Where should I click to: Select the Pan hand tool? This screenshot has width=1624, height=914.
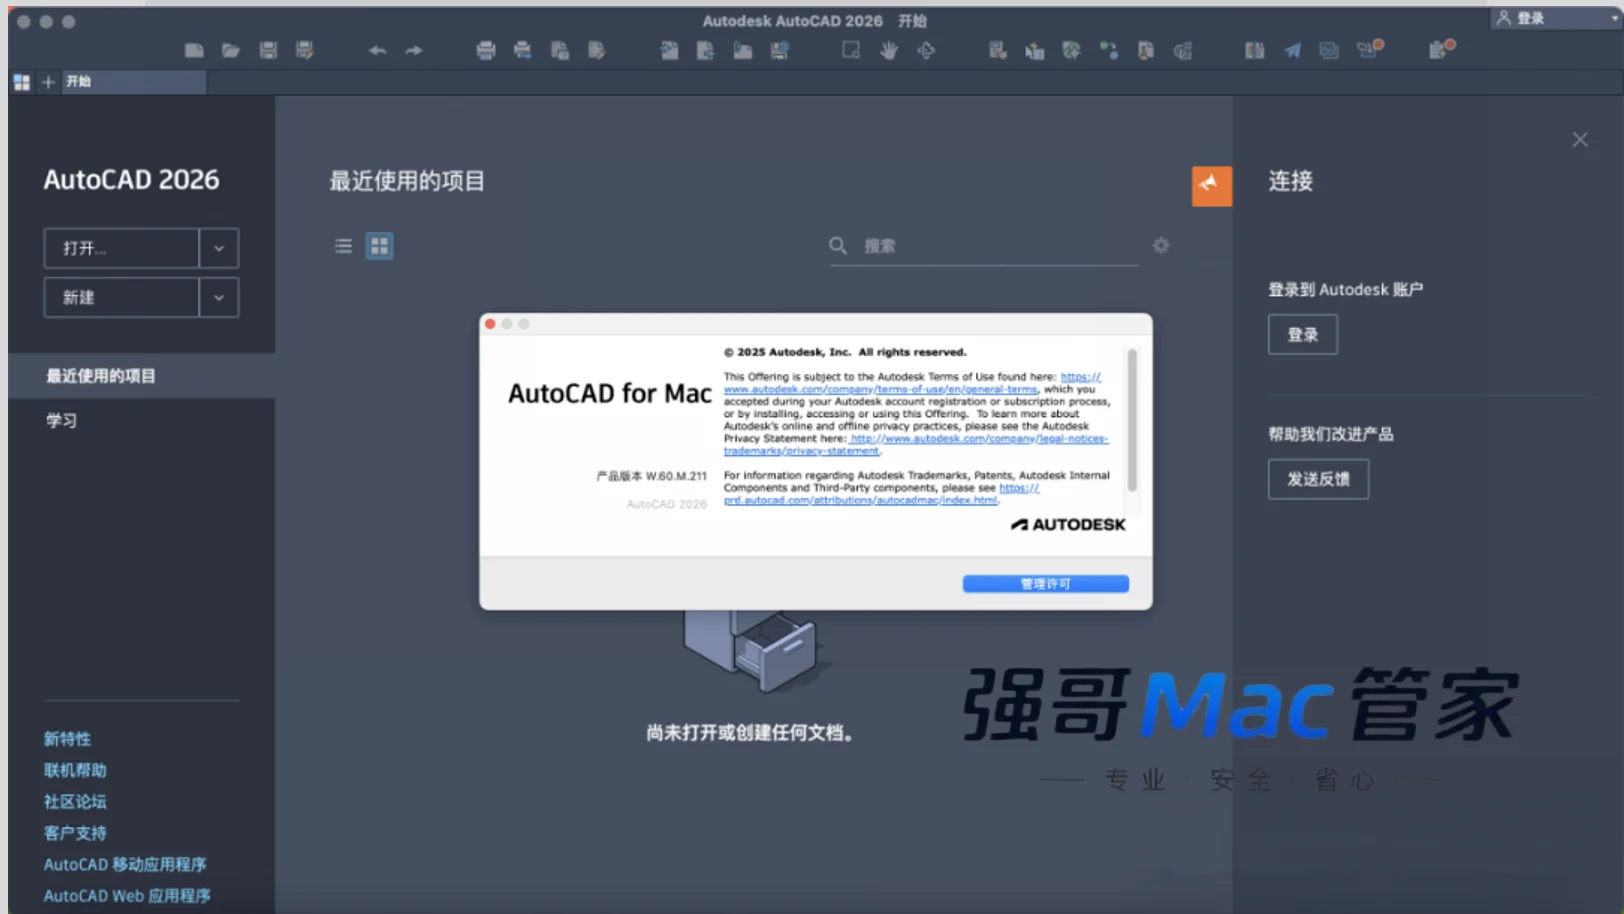click(x=889, y=50)
